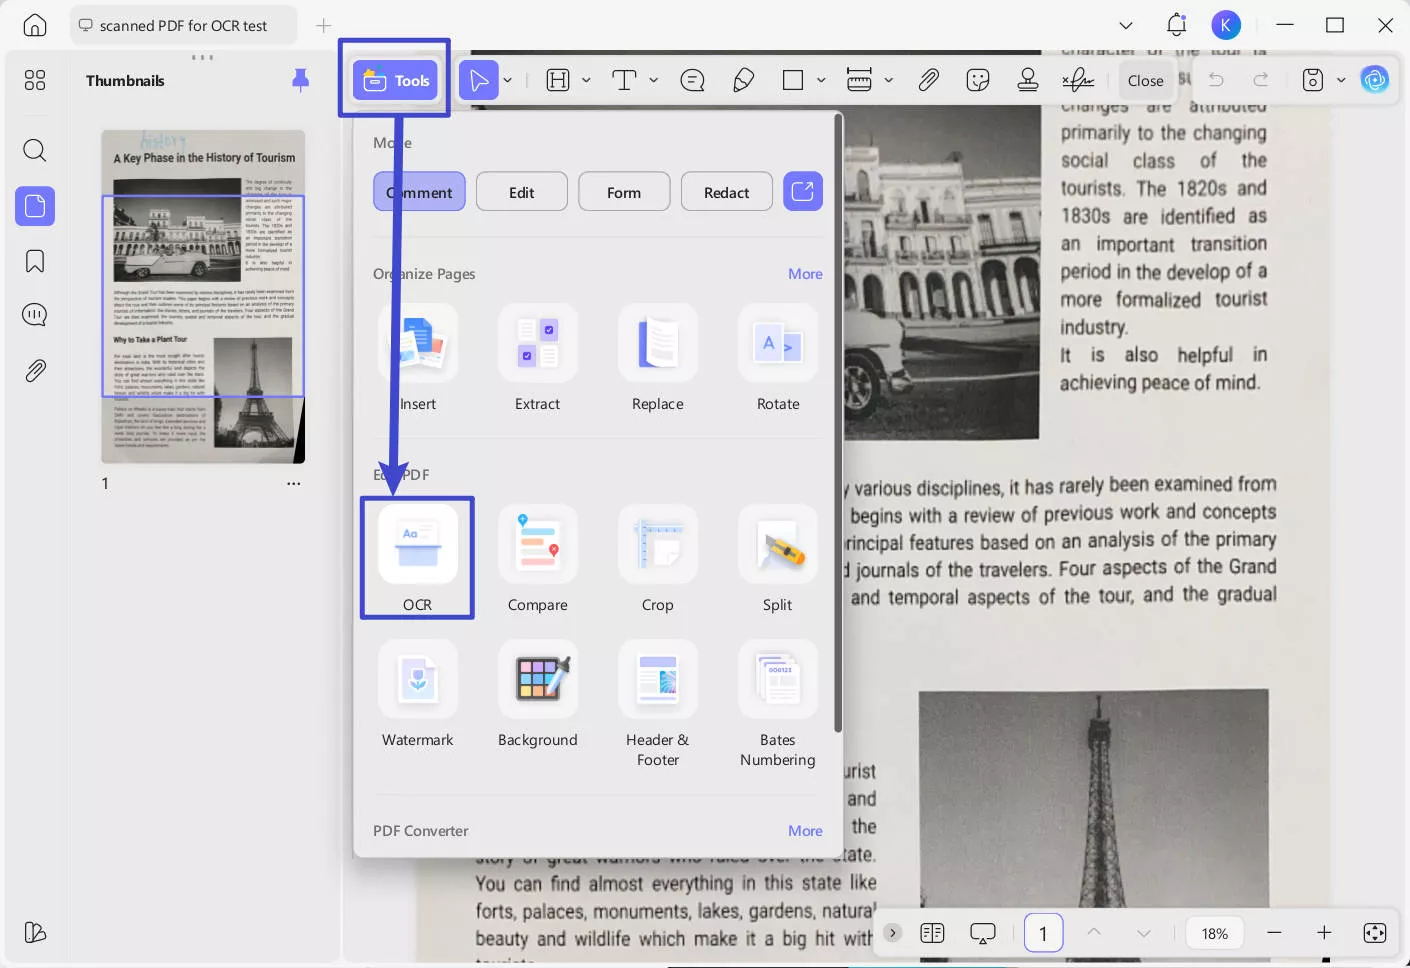Open the Watermark tool
Viewport: 1410px width, 968px height.
[418, 695]
